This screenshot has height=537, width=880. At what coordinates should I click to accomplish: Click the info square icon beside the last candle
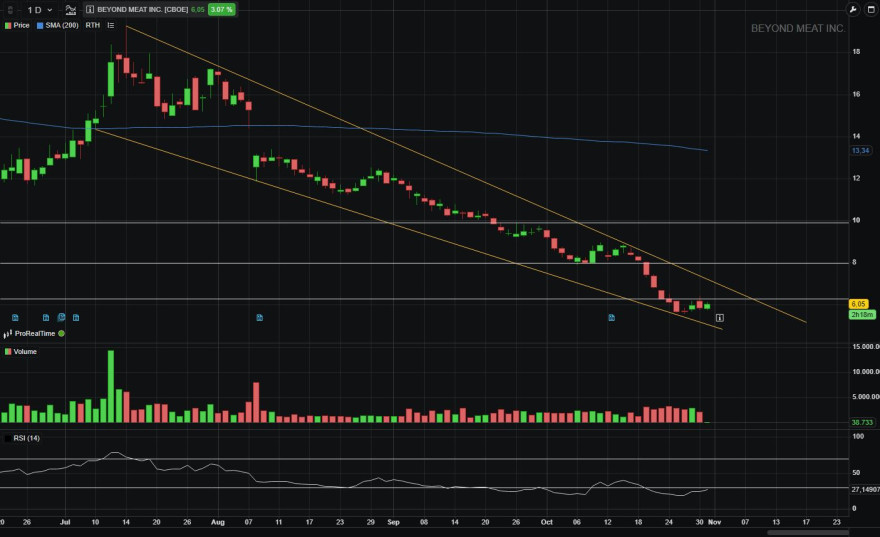719,318
